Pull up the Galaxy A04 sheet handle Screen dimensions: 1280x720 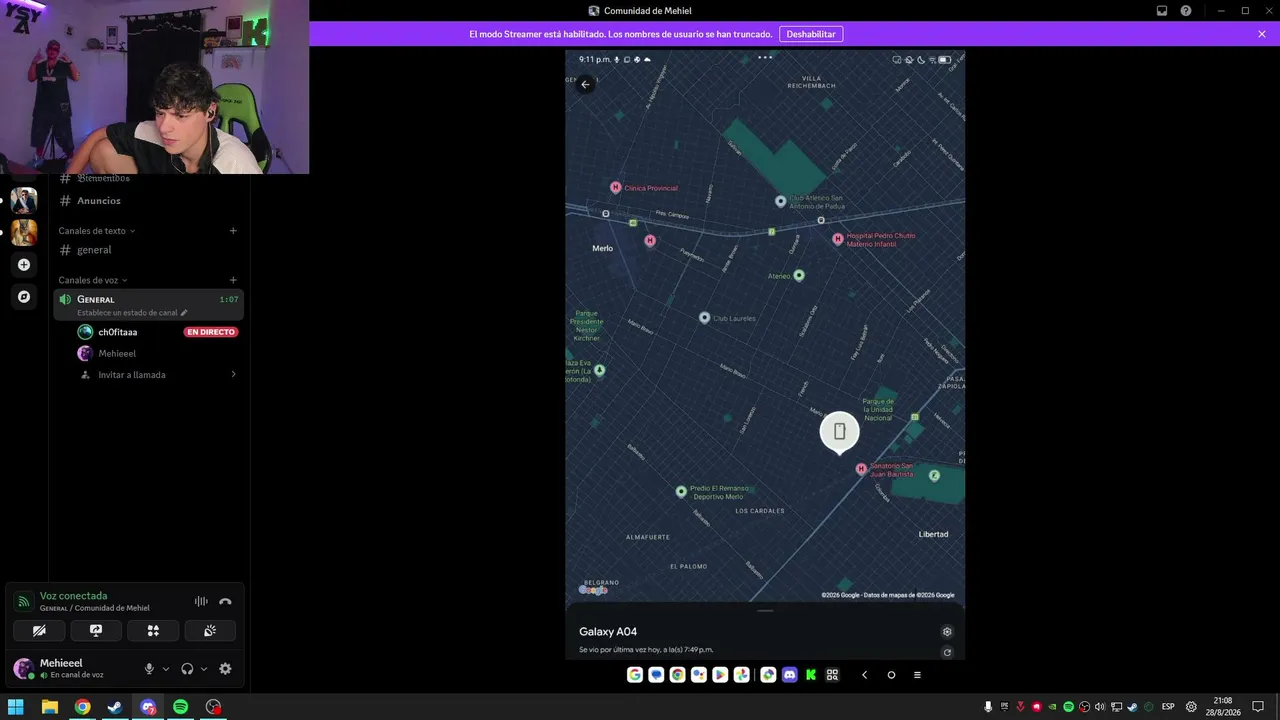tap(765, 611)
